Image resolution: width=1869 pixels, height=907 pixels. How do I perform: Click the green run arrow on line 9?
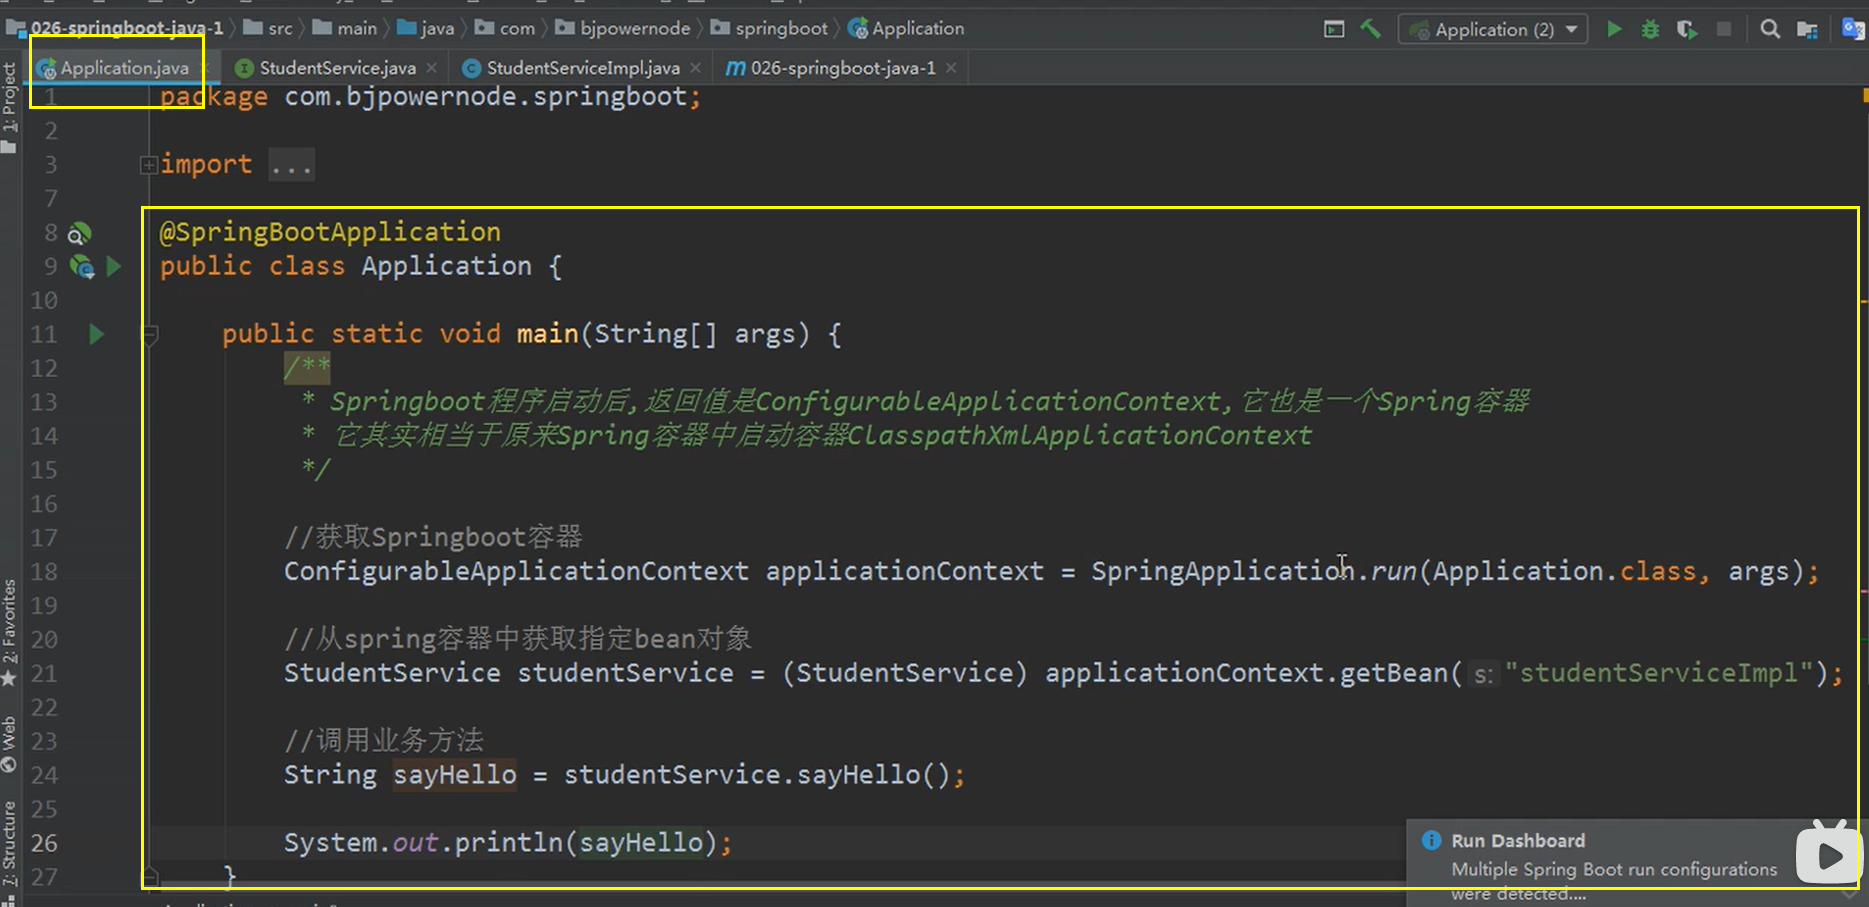click(x=114, y=266)
